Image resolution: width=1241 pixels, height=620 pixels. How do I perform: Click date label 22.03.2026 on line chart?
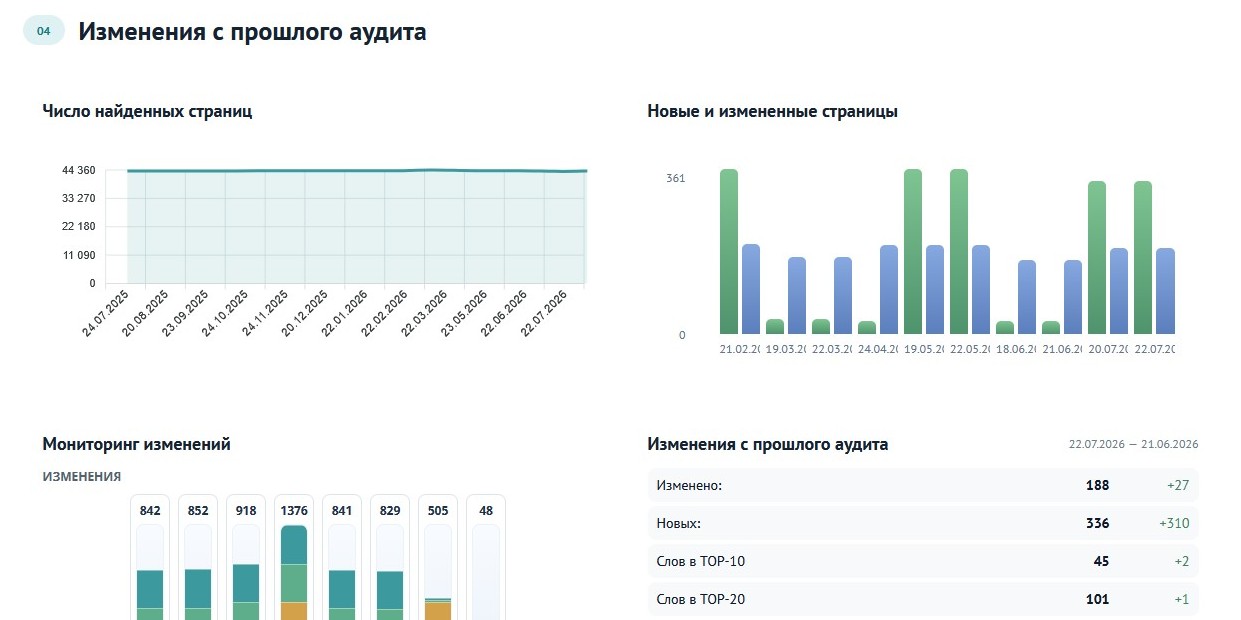pyautogui.click(x=424, y=313)
